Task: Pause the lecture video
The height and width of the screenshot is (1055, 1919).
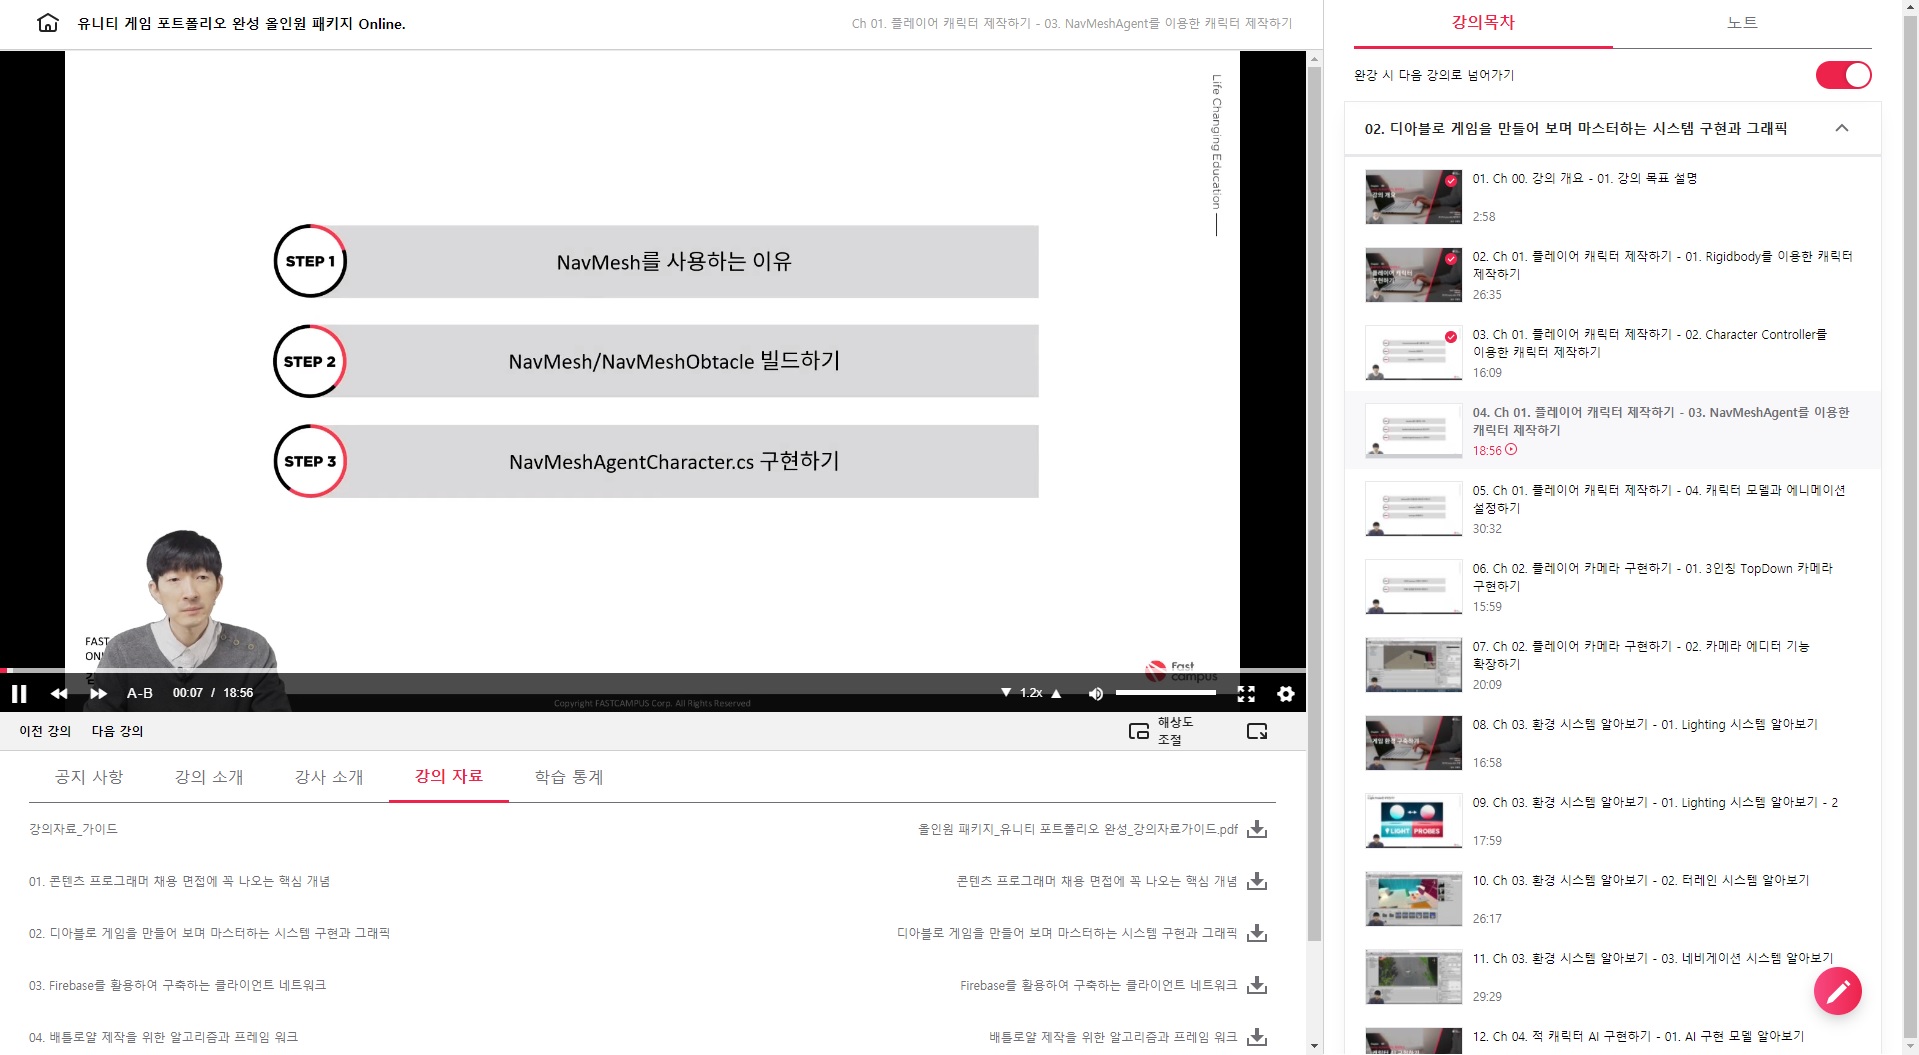Action: click(x=19, y=693)
